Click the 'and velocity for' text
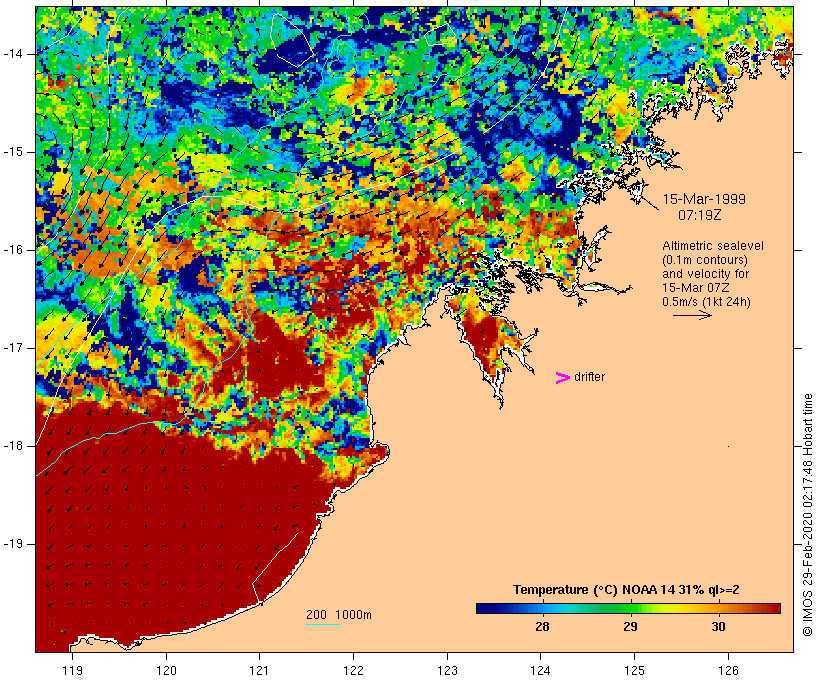Viewport: 820px width, 680px height. pos(705,274)
